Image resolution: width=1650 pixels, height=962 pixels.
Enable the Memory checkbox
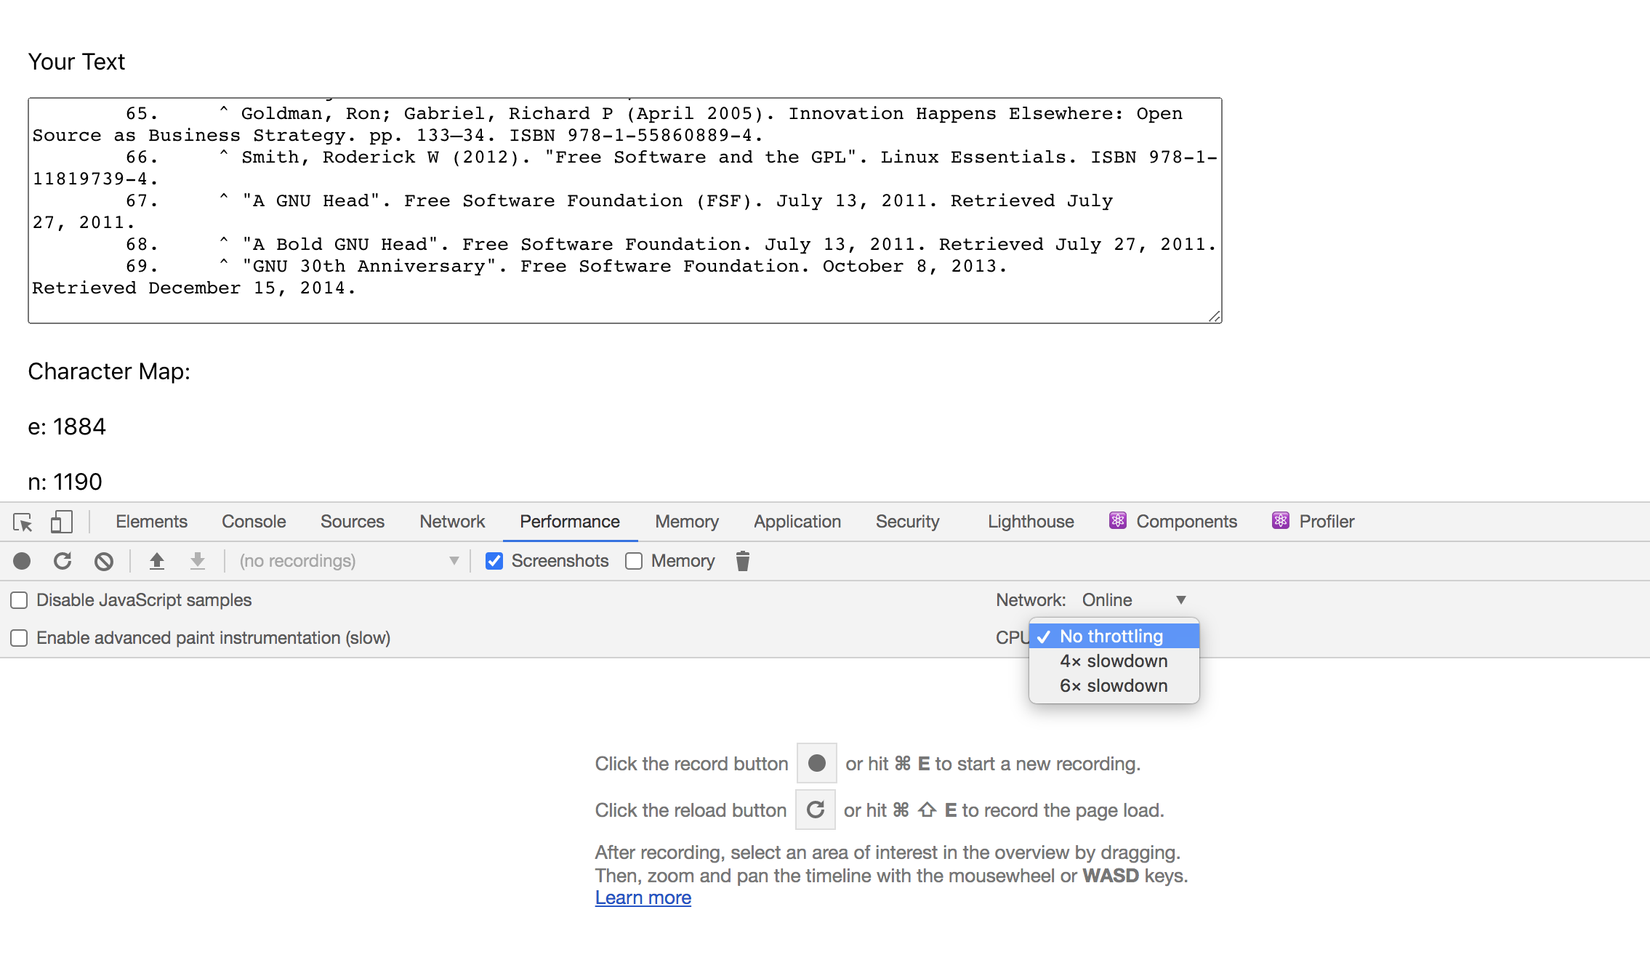coord(634,561)
